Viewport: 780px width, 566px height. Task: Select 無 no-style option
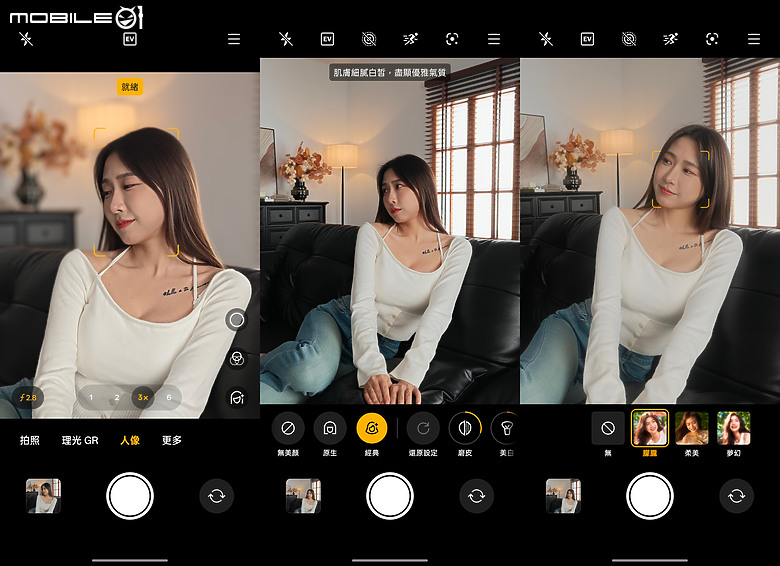coord(608,428)
